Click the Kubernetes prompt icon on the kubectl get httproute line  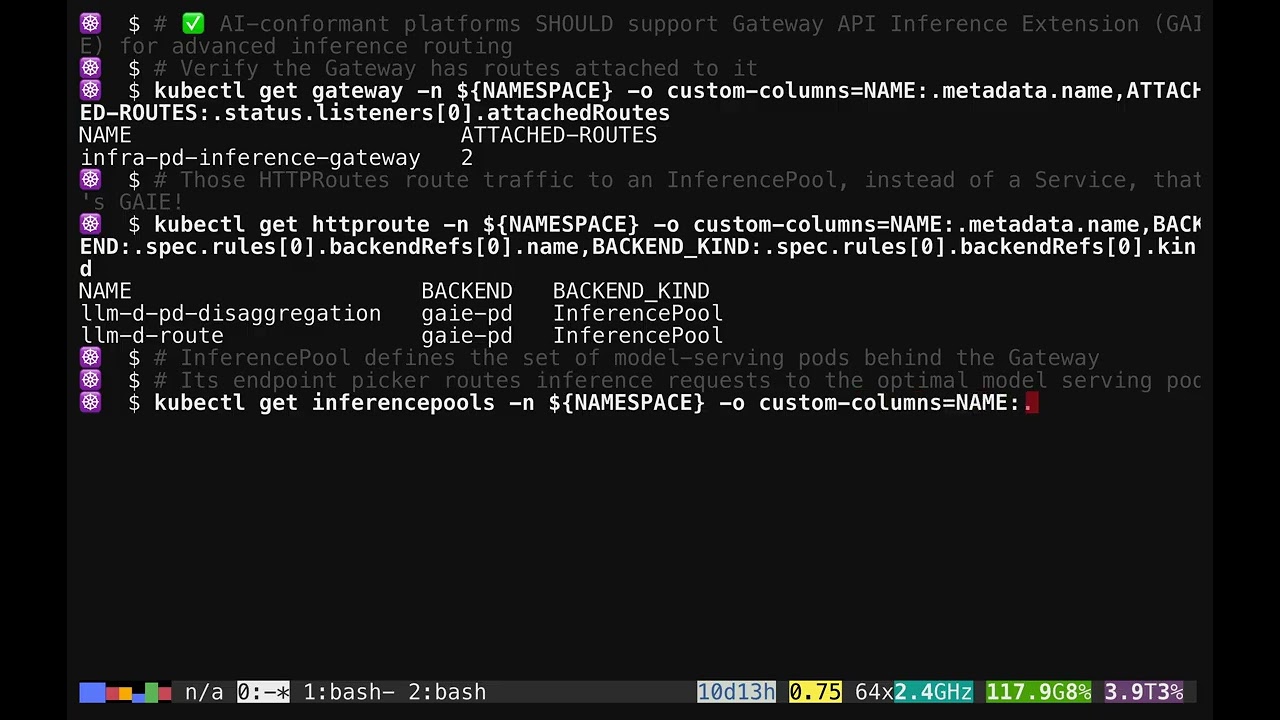tap(90, 224)
